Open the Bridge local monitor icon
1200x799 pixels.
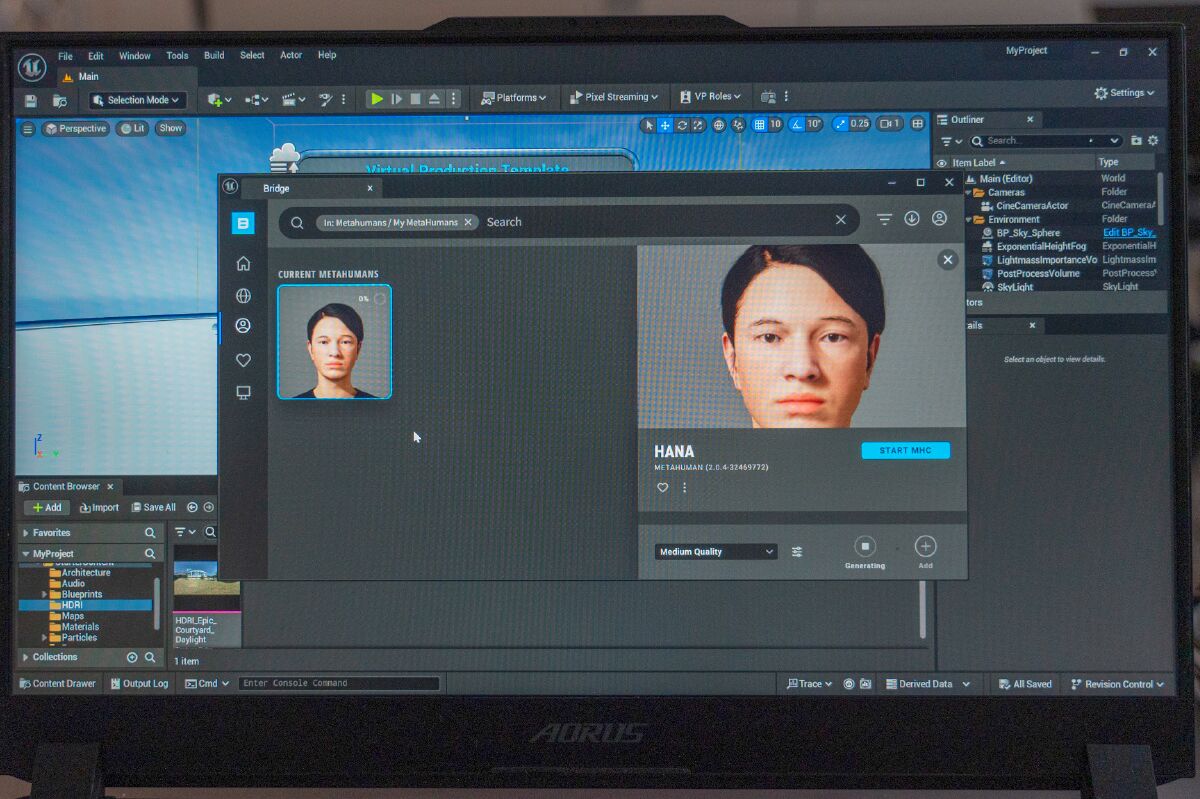click(x=243, y=393)
